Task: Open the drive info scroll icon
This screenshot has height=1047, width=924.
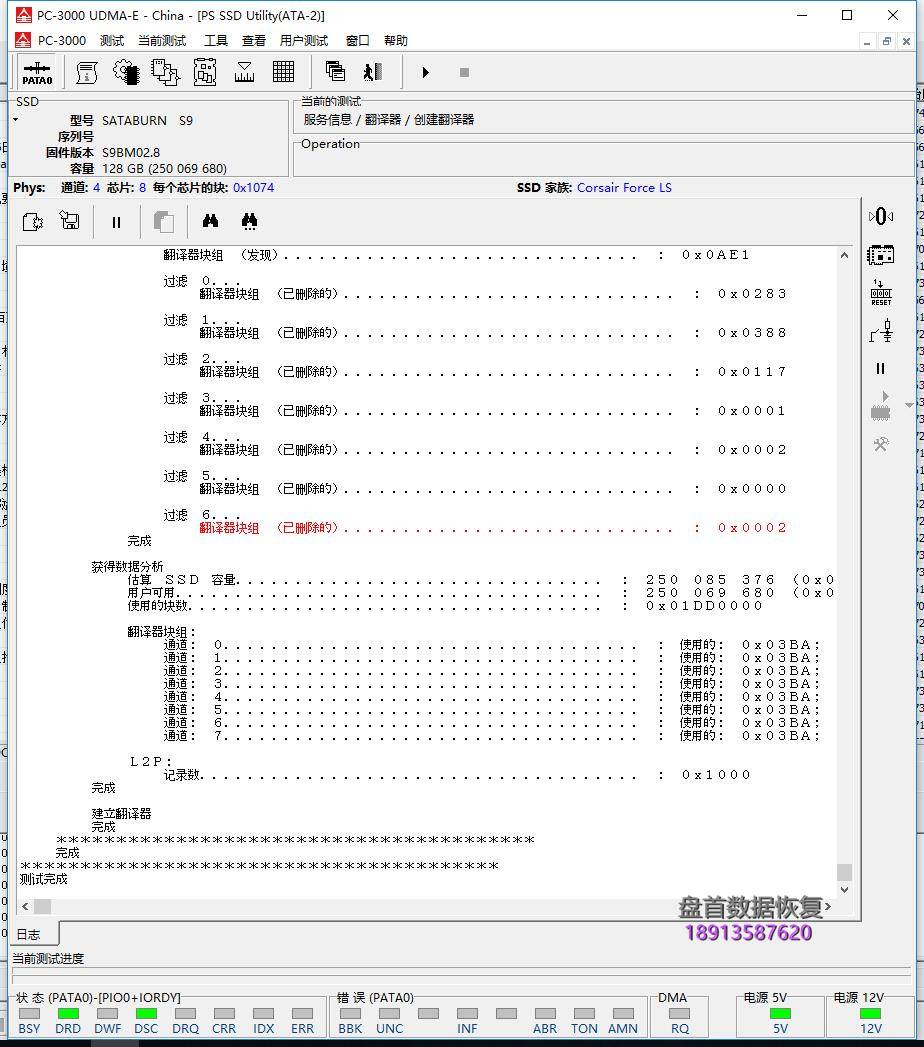Action: point(87,72)
